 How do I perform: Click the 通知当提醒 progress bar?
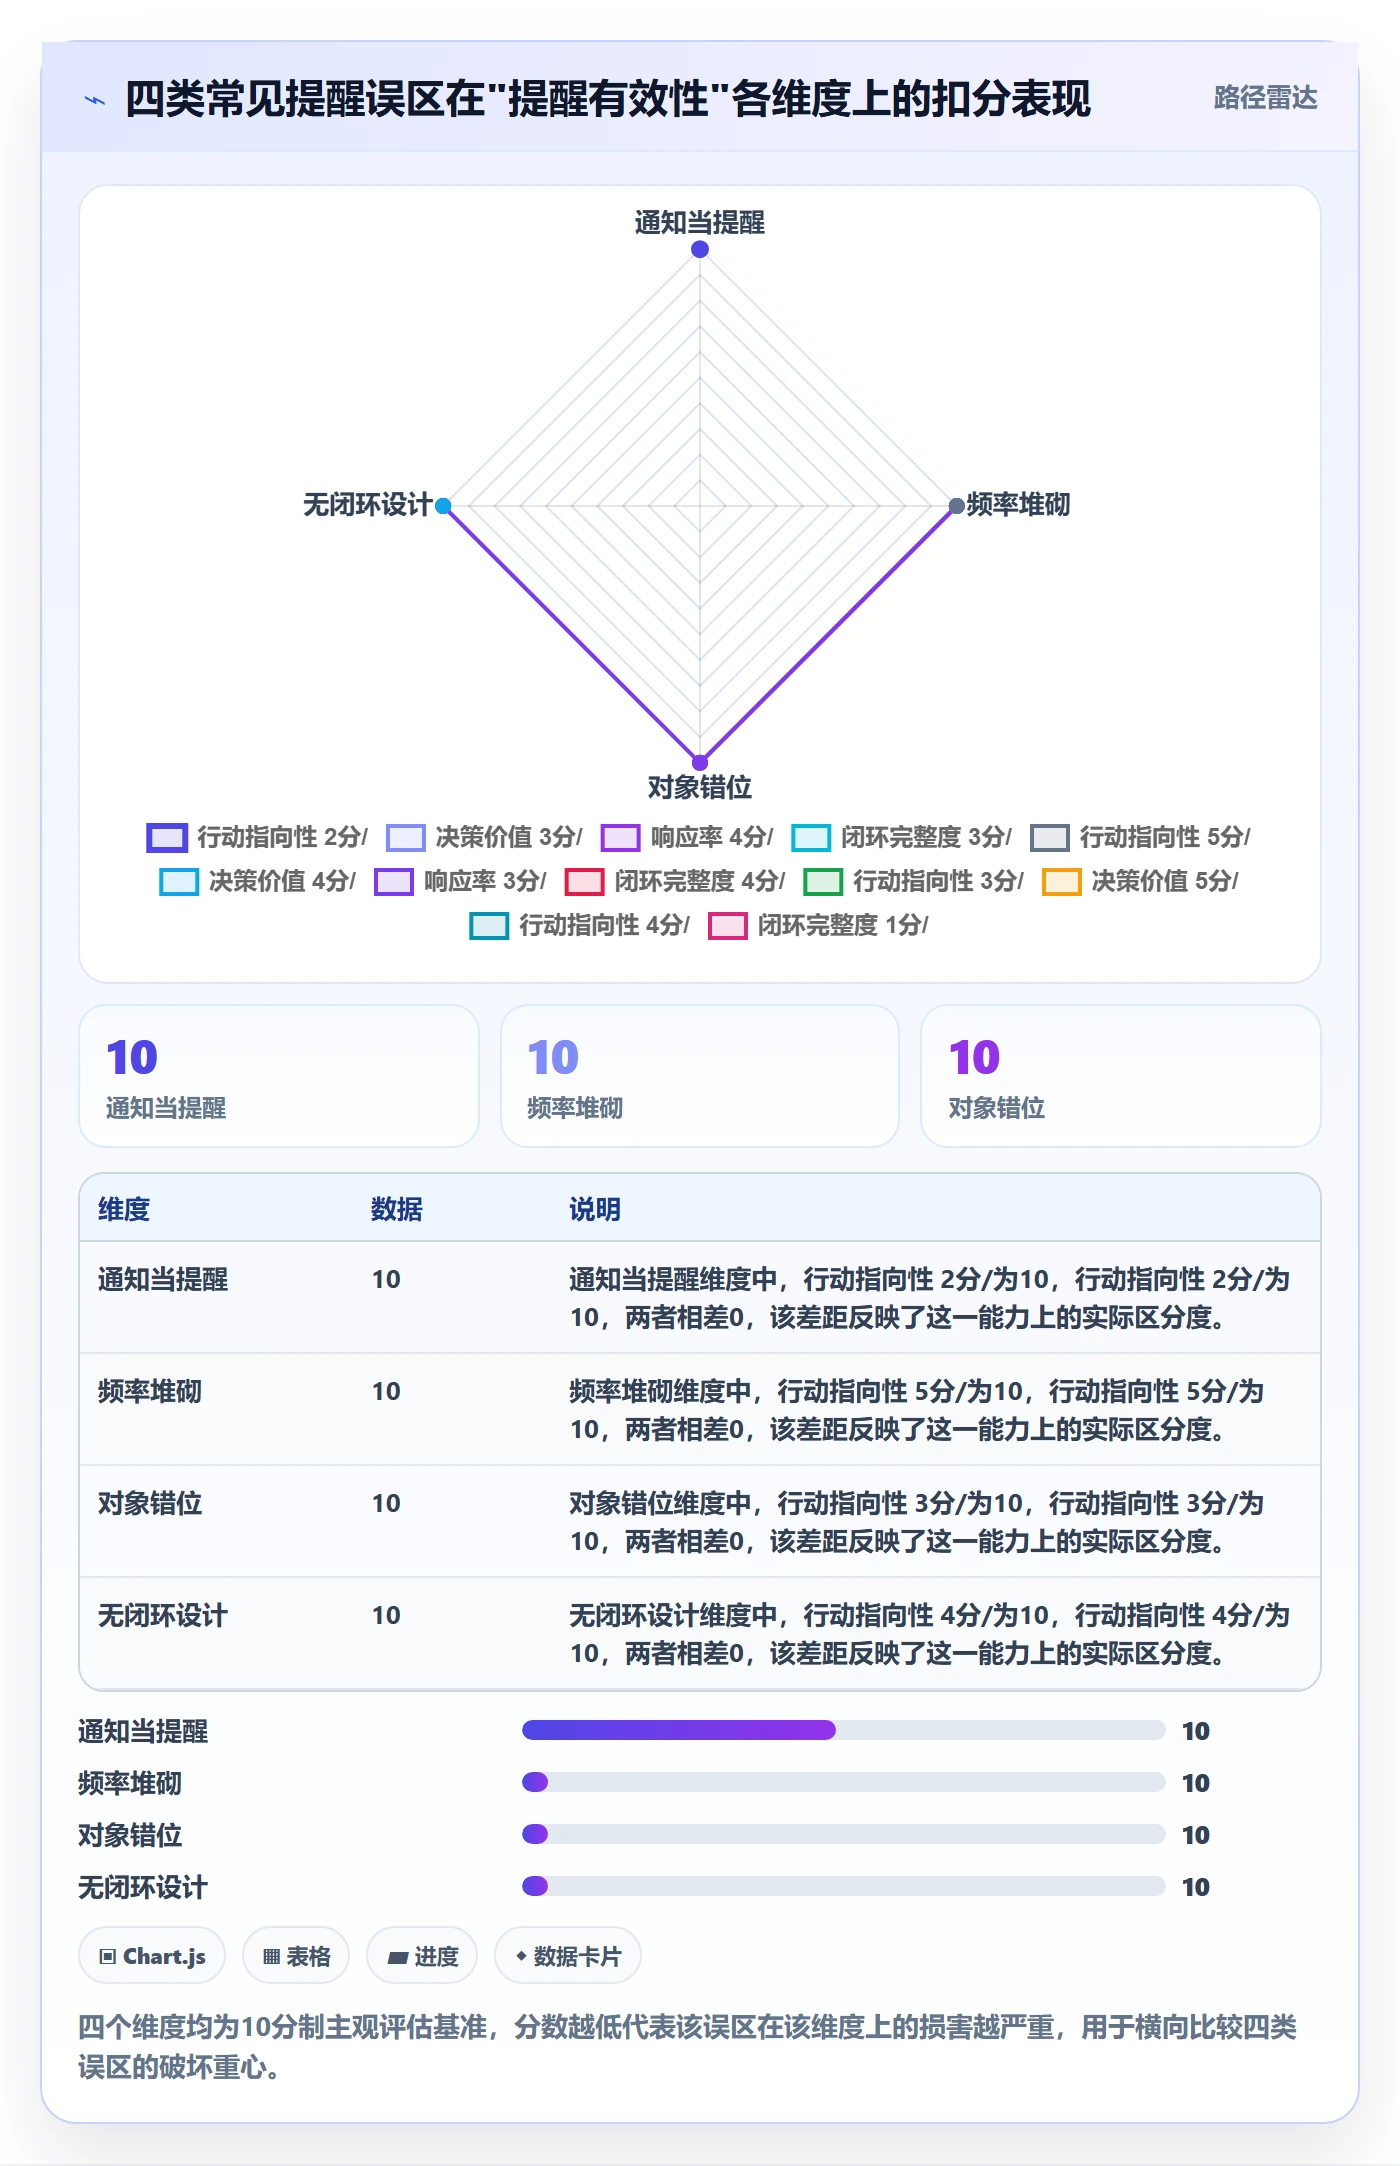point(844,1730)
